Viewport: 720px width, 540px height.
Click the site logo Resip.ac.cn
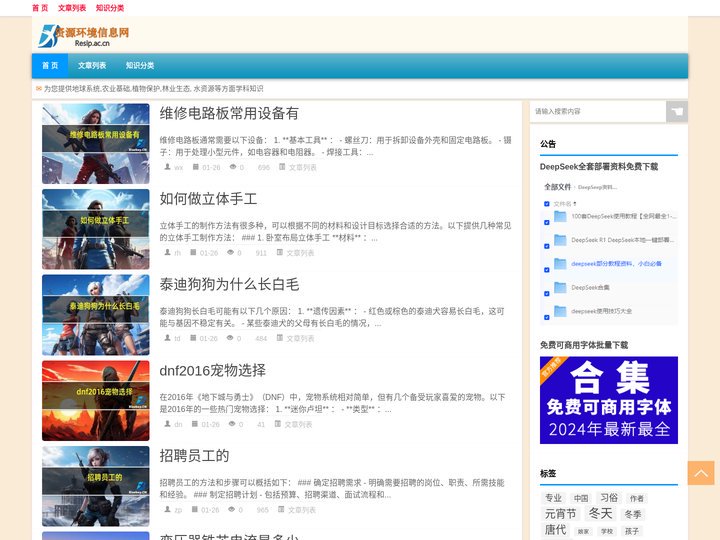[84, 36]
